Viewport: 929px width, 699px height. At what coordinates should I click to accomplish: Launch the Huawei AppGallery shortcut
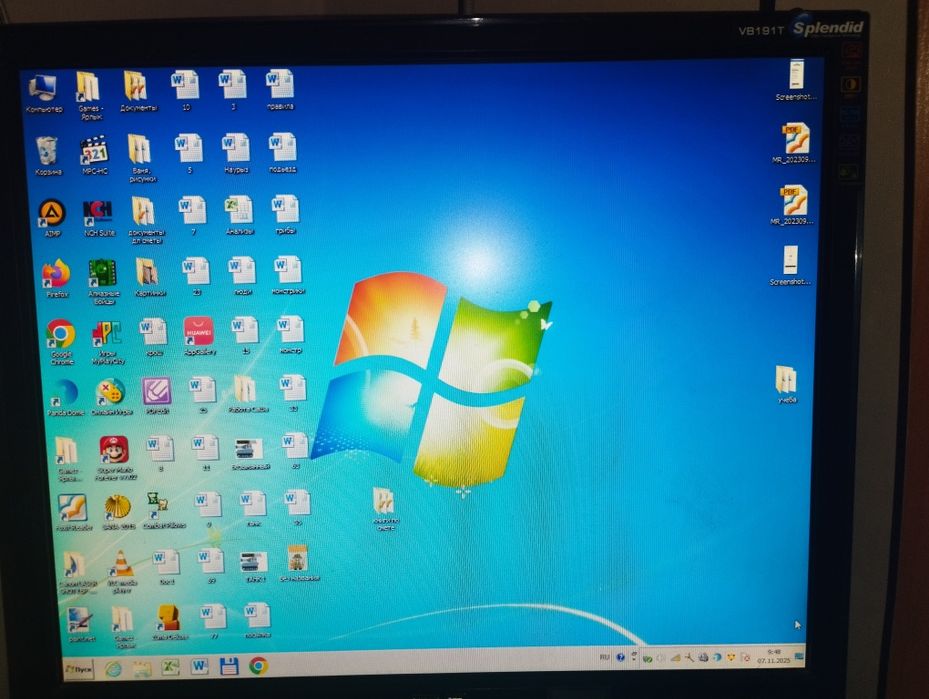tap(200, 336)
